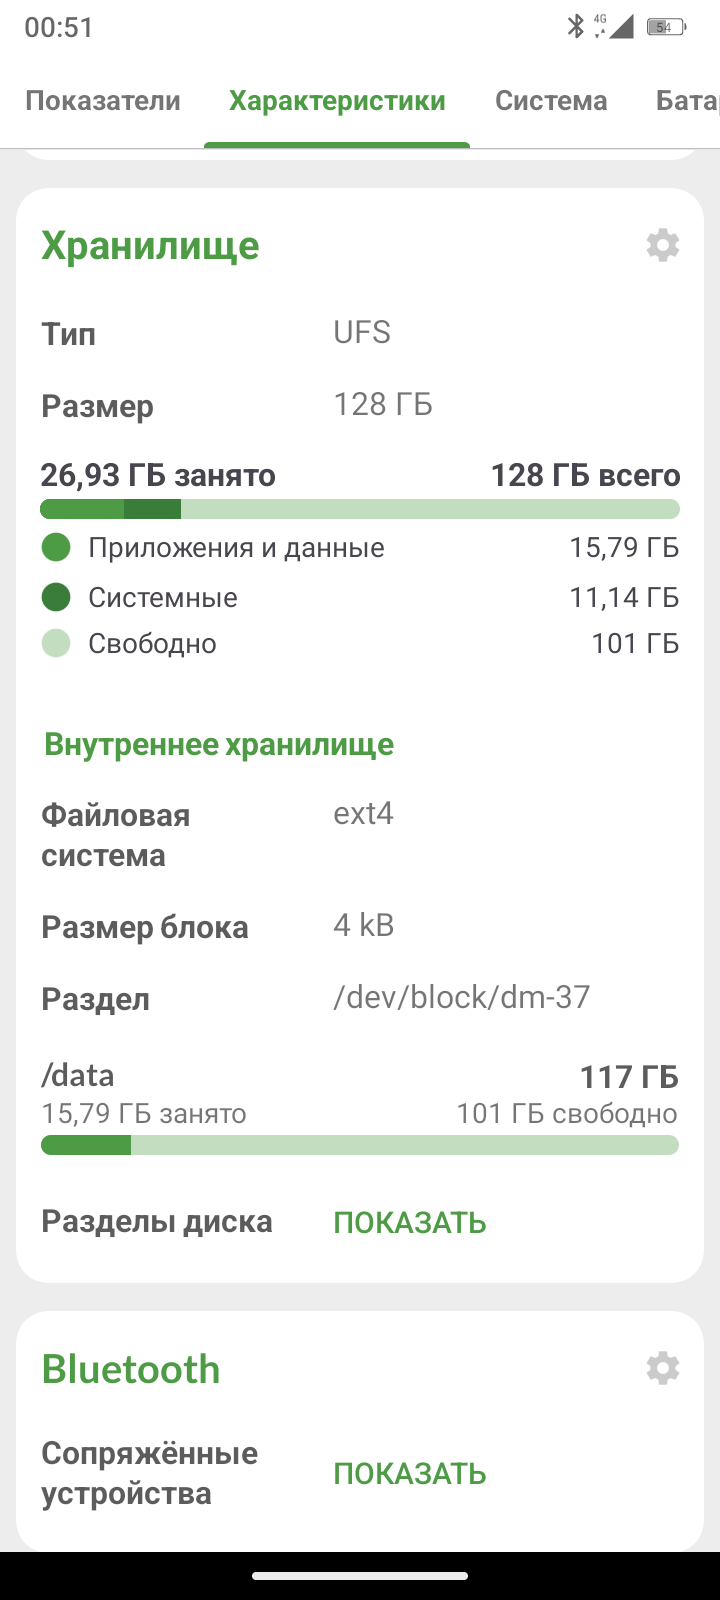Tap the navigation home gesture pill
Screen dimensions: 720x1600
360,1576
